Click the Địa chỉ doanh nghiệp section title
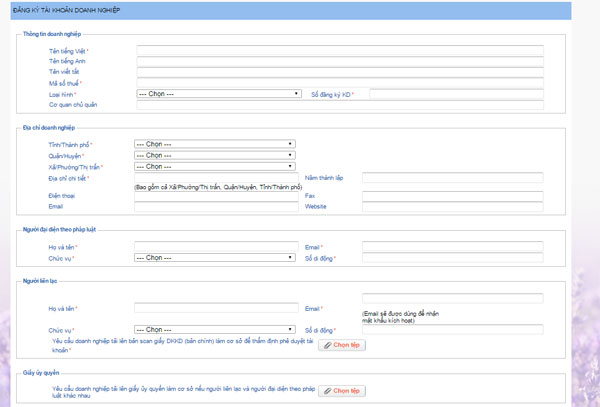Image resolution: width=600 pixels, height=407 pixels. click(49, 127)
